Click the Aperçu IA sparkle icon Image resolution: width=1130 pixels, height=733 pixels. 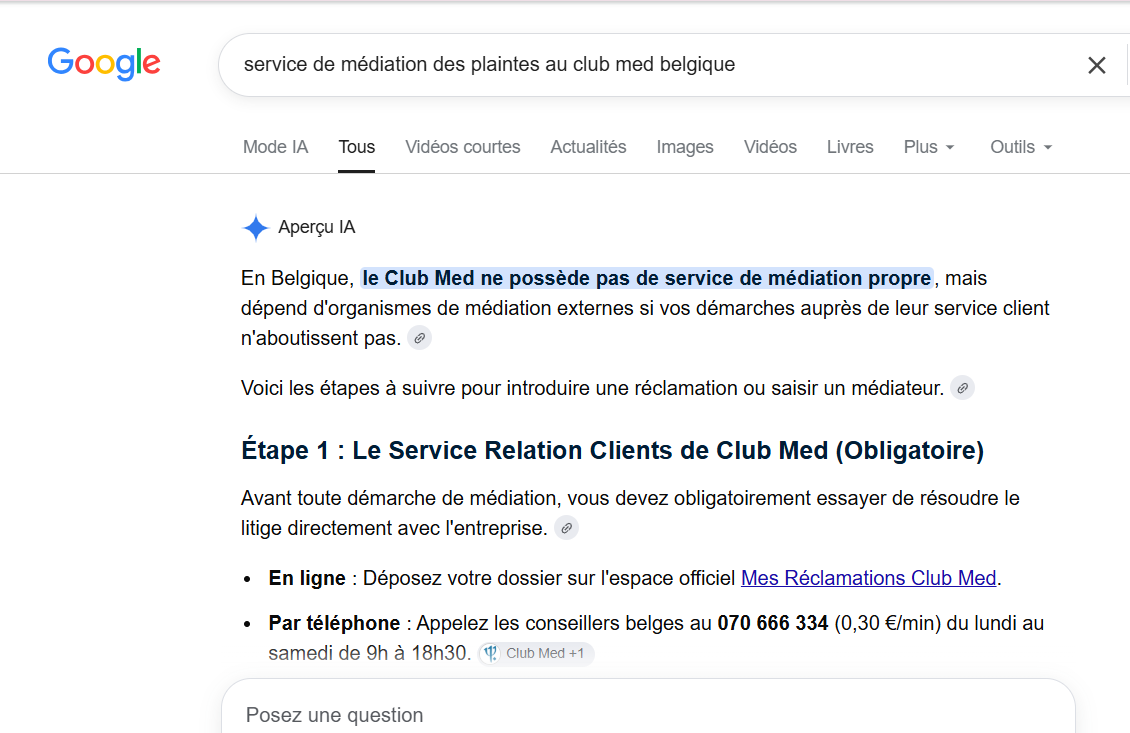(255, 228)
